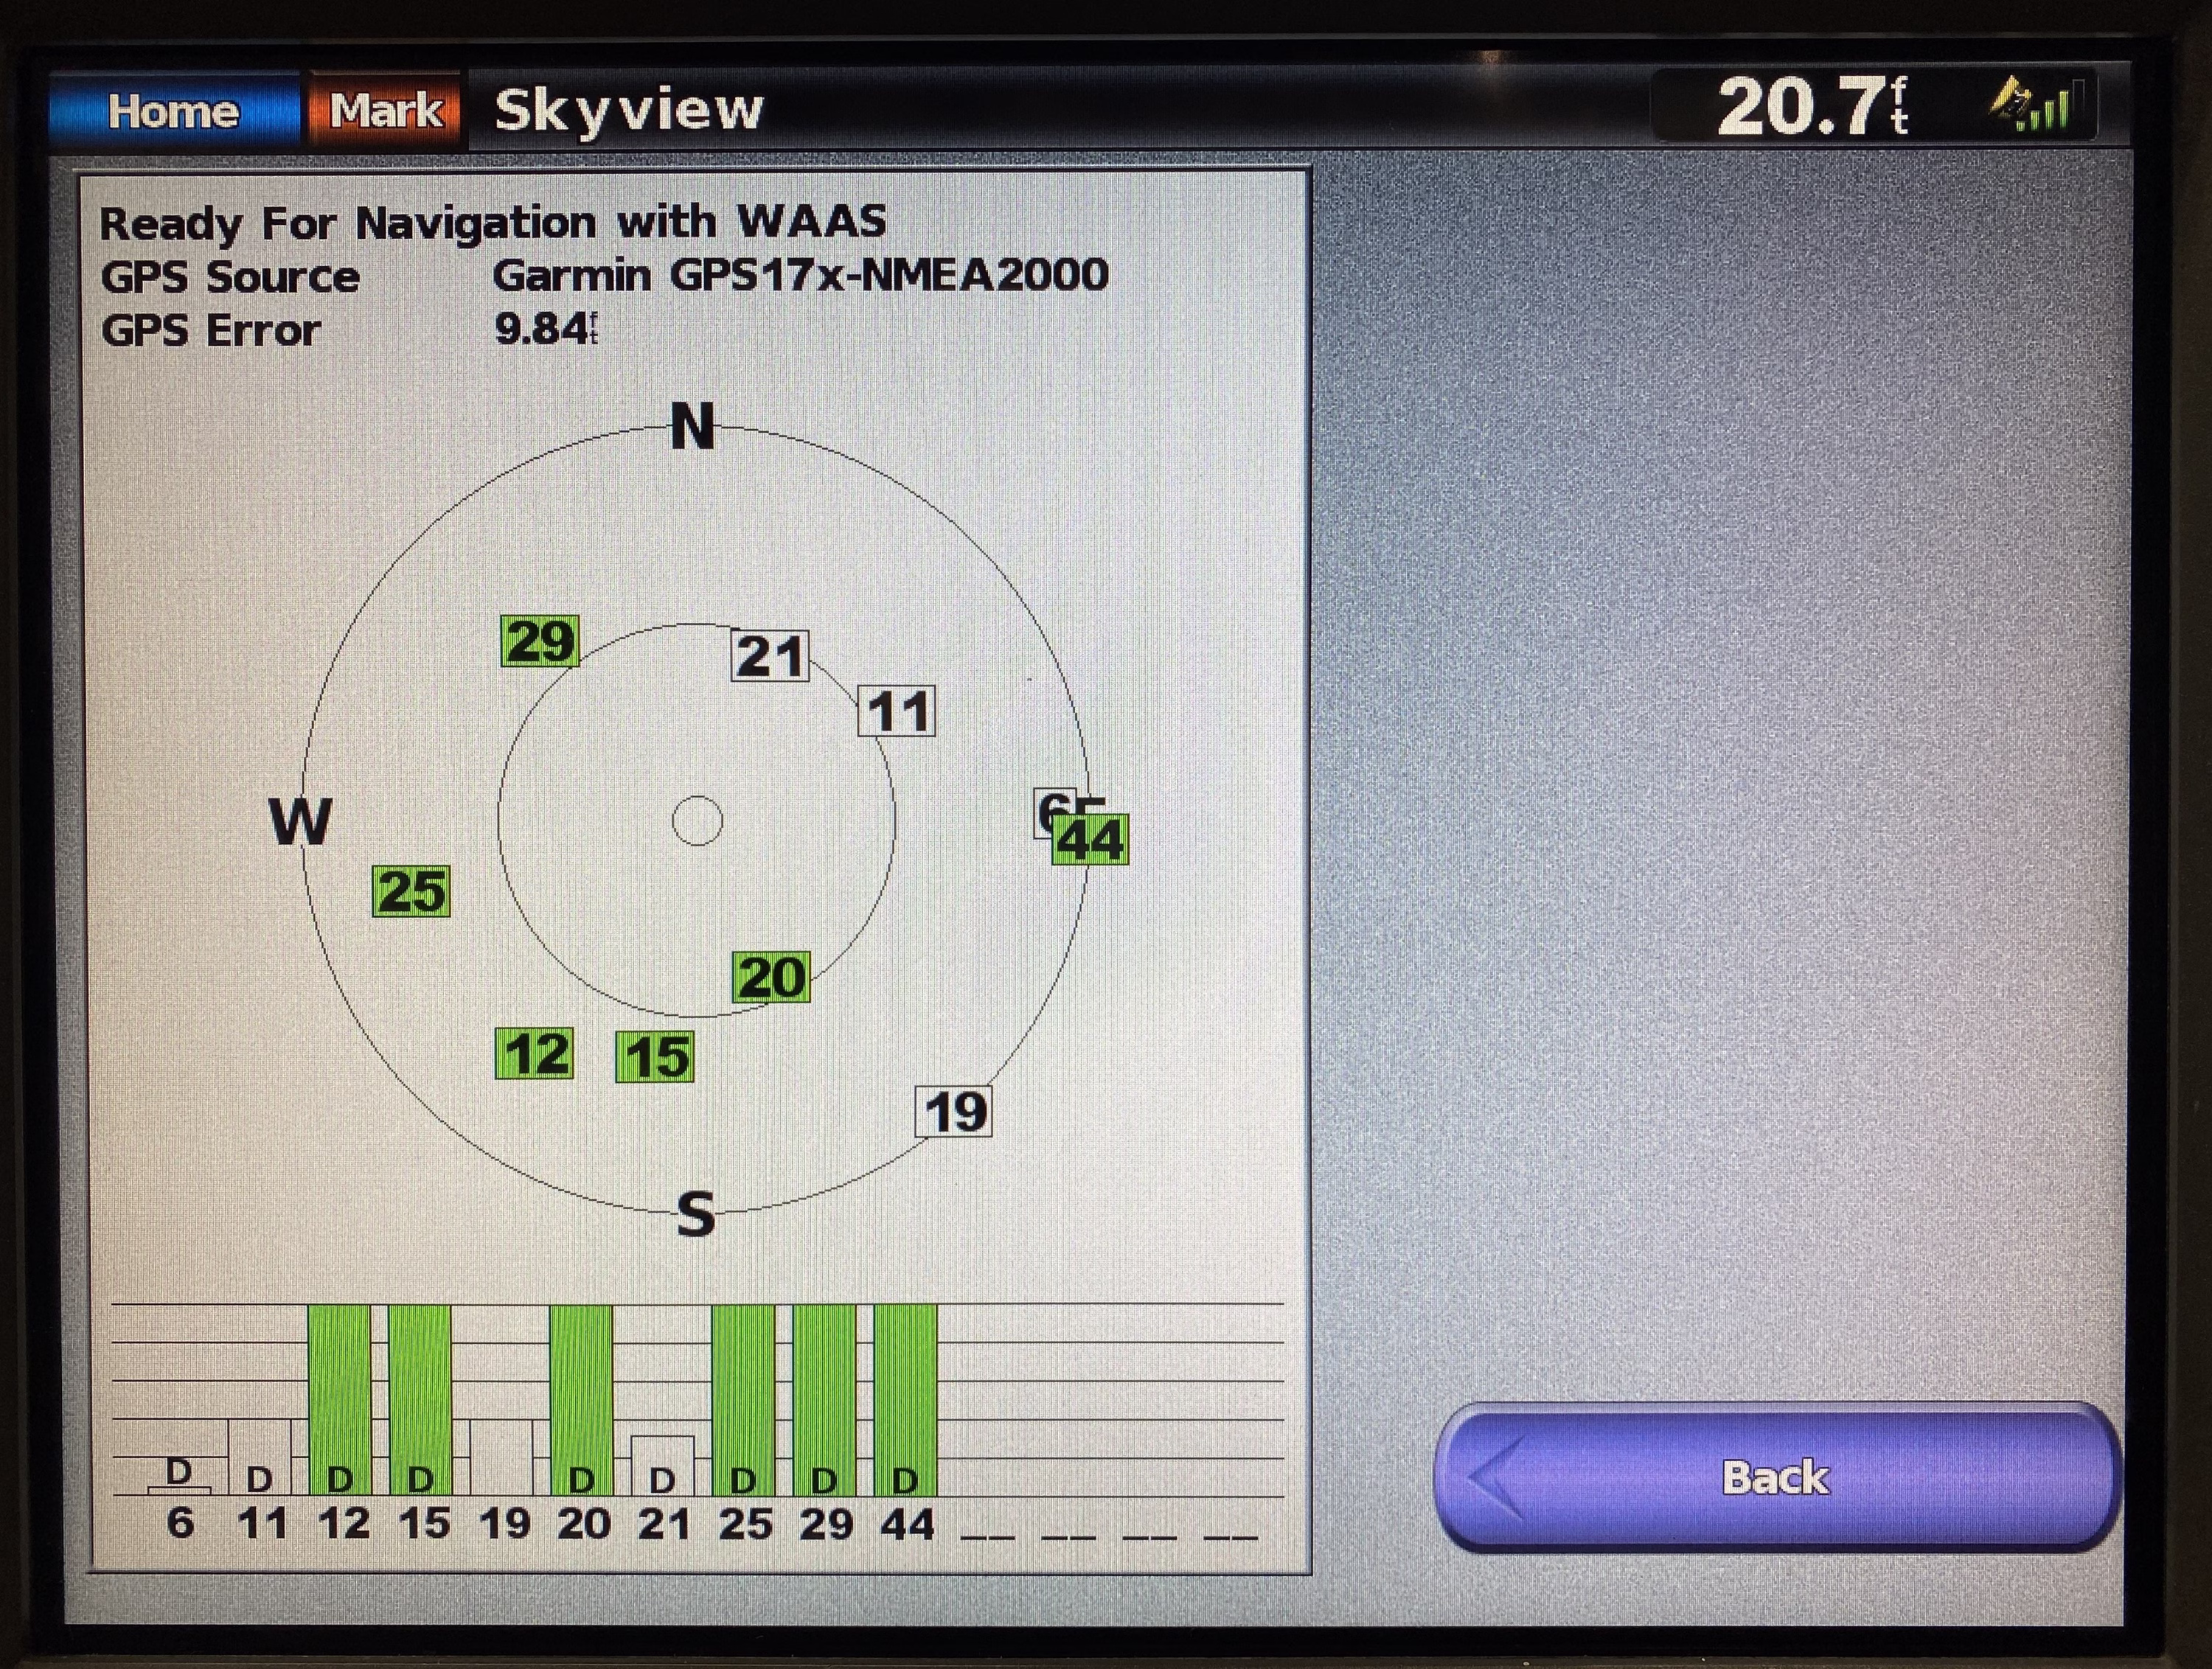Tap the Home button

click(x=174, y=110)
